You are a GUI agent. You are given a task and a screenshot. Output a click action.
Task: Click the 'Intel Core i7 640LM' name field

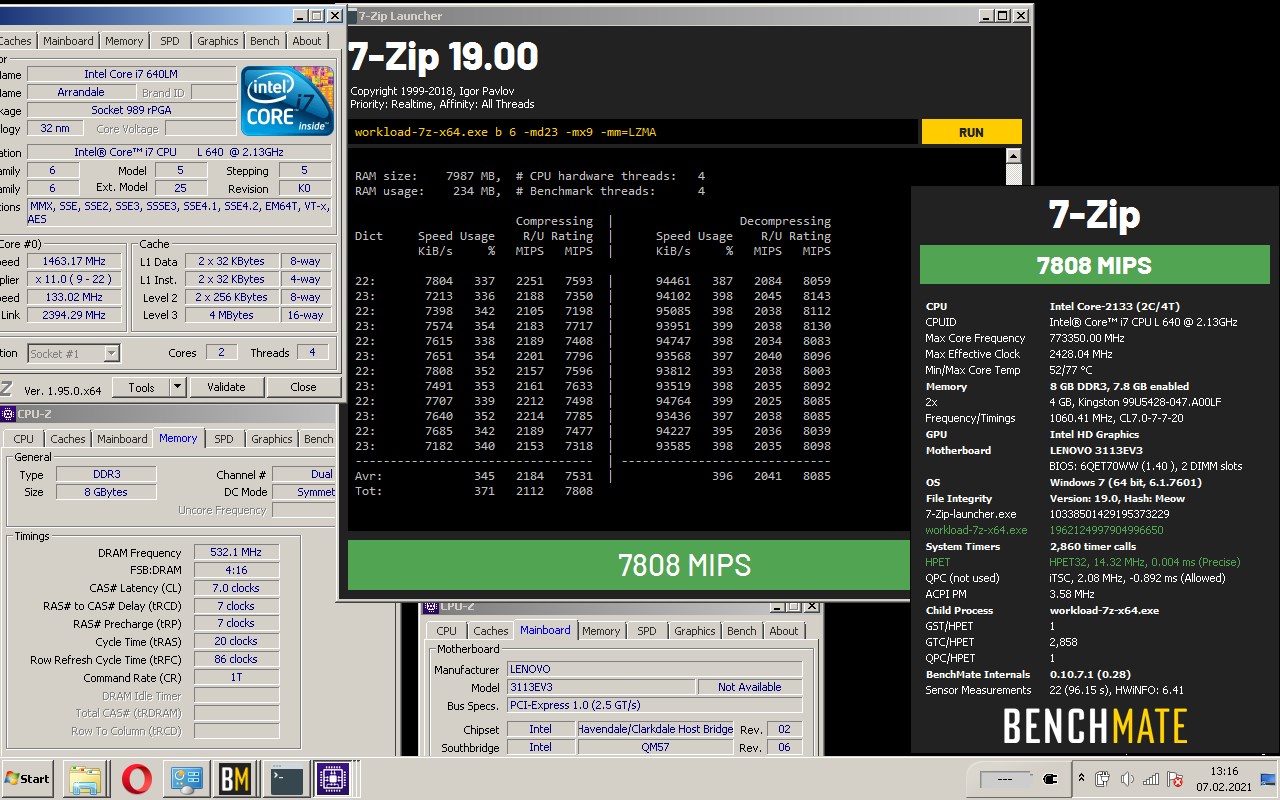click(132, 74)
